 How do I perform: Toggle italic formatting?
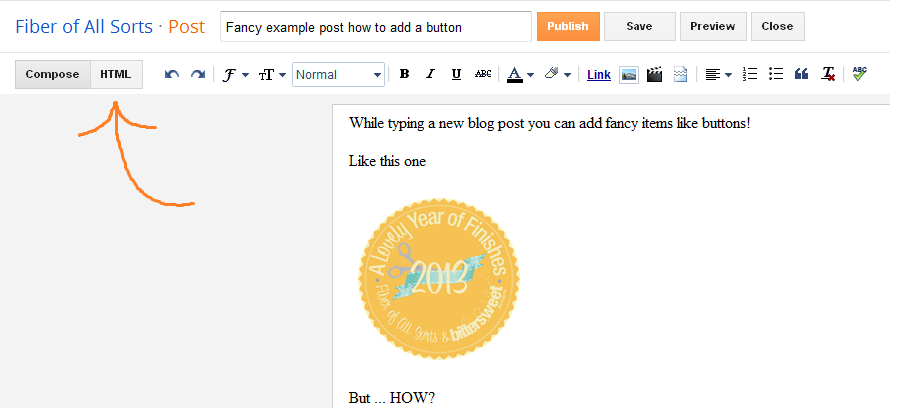[430, 74]
